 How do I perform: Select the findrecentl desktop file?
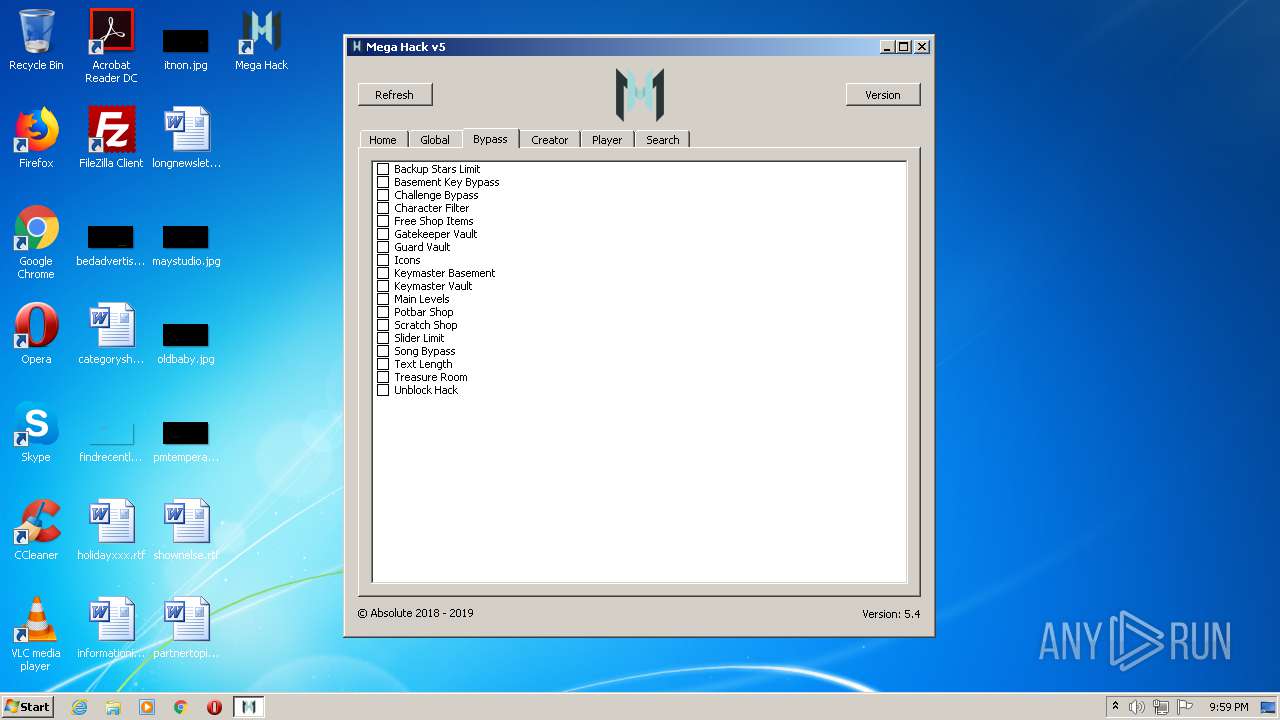(x=111, y=442)
